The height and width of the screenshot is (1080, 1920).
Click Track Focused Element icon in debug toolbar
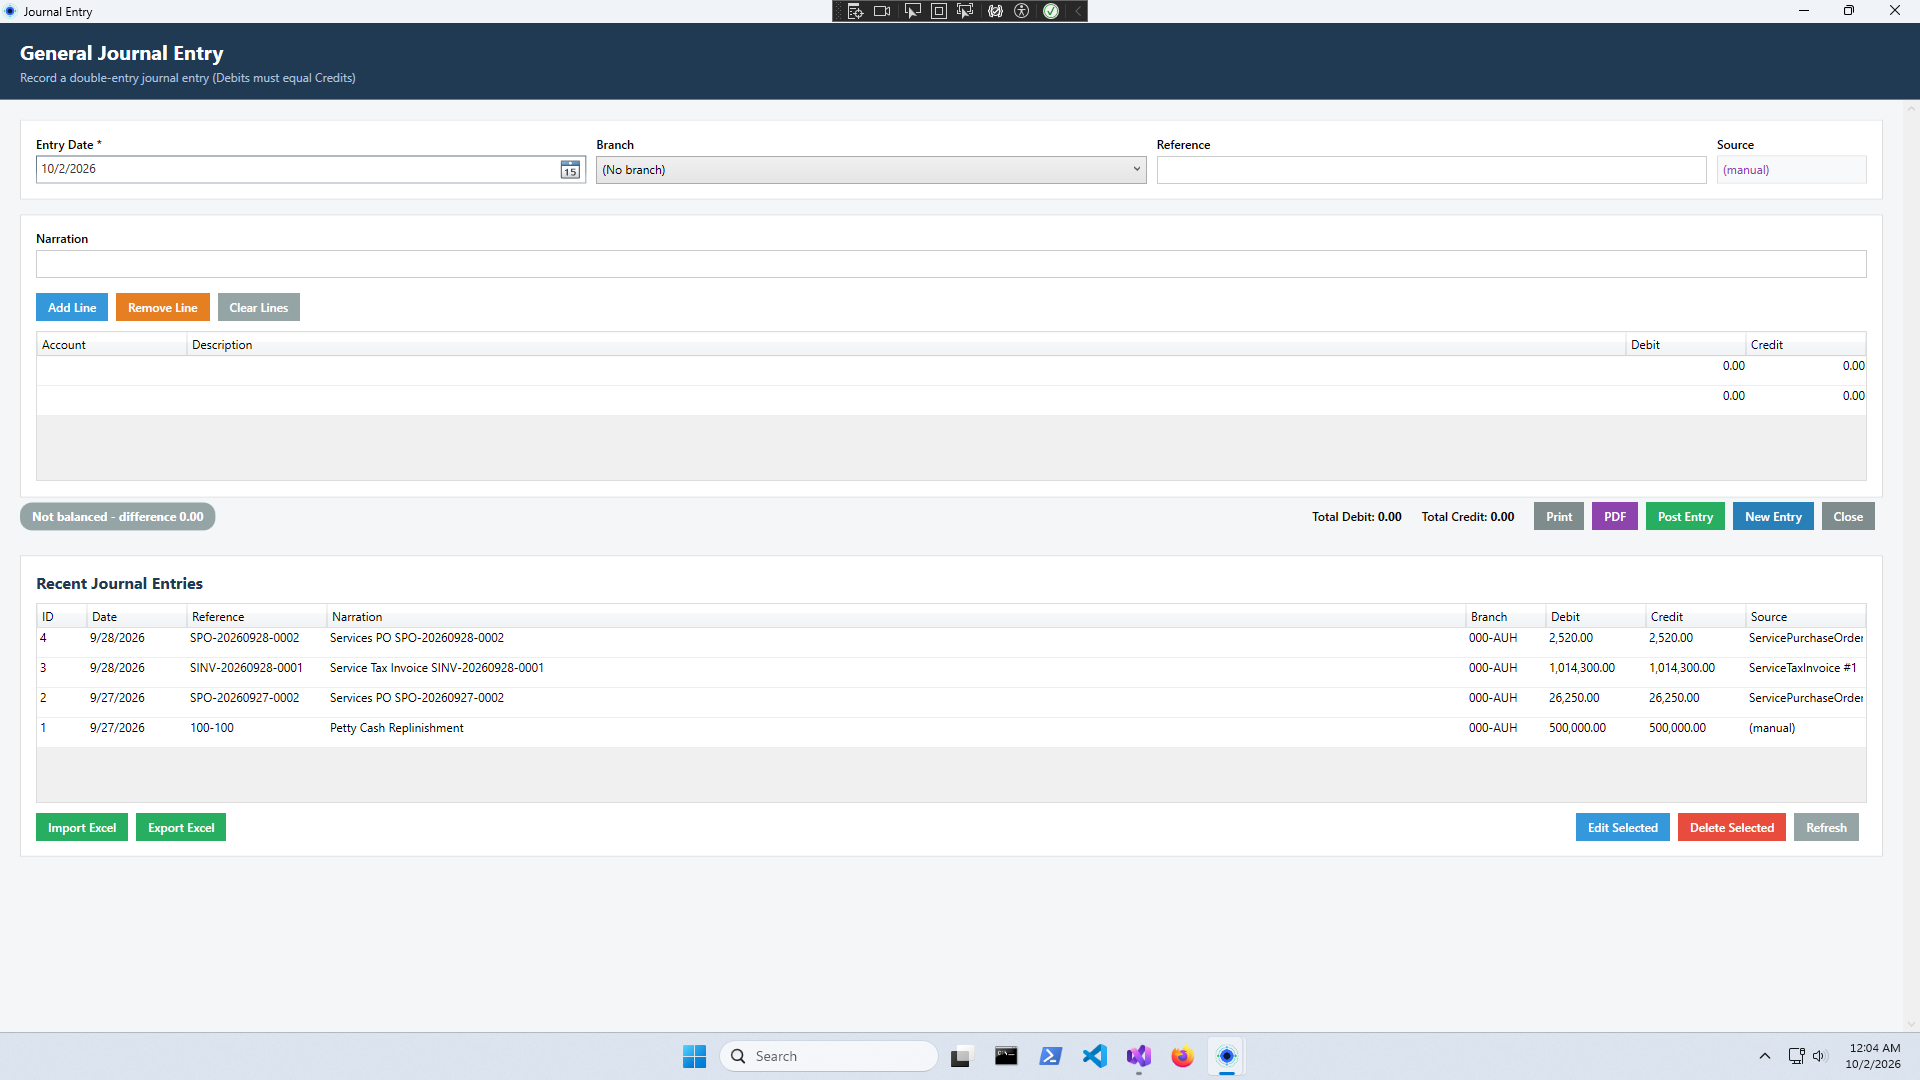[965, 11]
